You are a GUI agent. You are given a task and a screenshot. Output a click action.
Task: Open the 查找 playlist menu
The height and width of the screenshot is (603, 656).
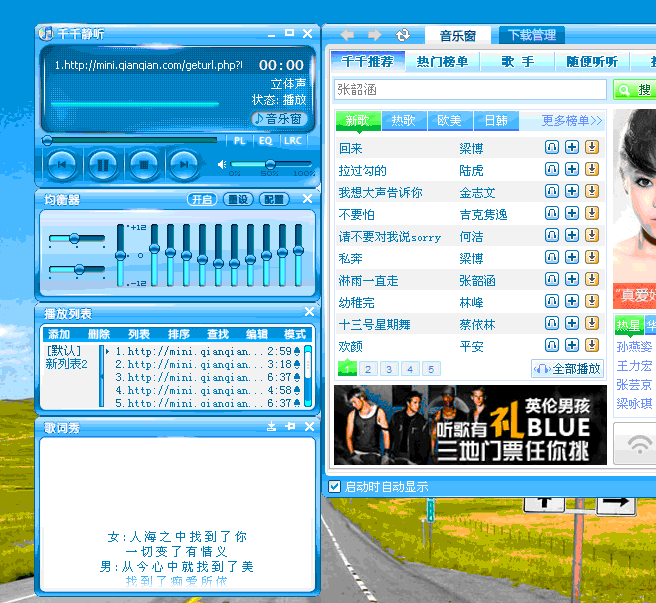[218, 334]
